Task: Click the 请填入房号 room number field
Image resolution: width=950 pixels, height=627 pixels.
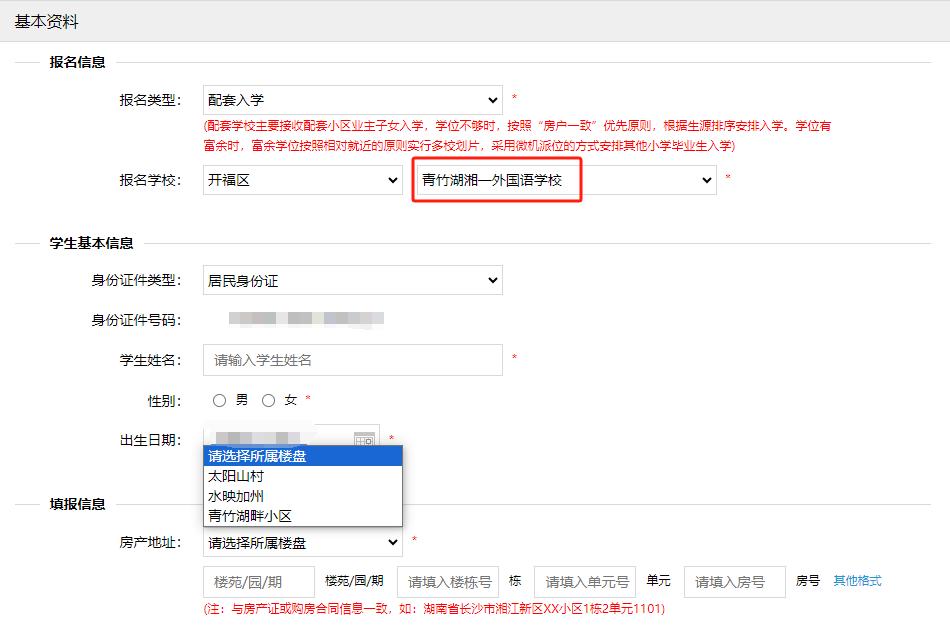Action: (x=734, y=582)
